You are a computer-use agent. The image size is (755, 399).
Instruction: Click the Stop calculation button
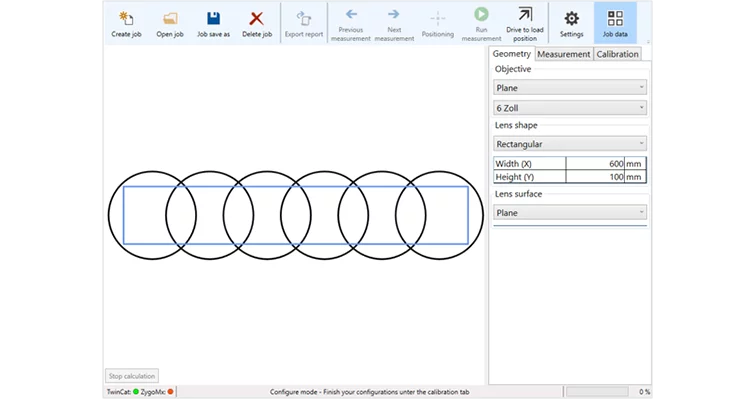(132, 376)
